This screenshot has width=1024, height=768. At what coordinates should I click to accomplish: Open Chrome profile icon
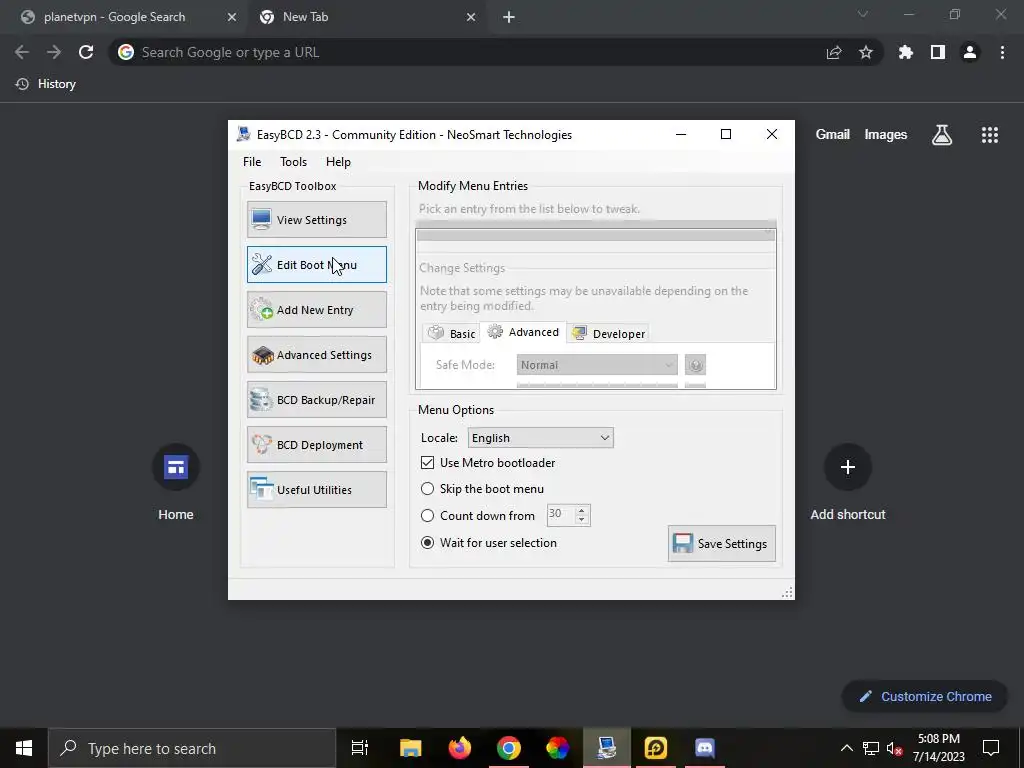coord(970,52)
